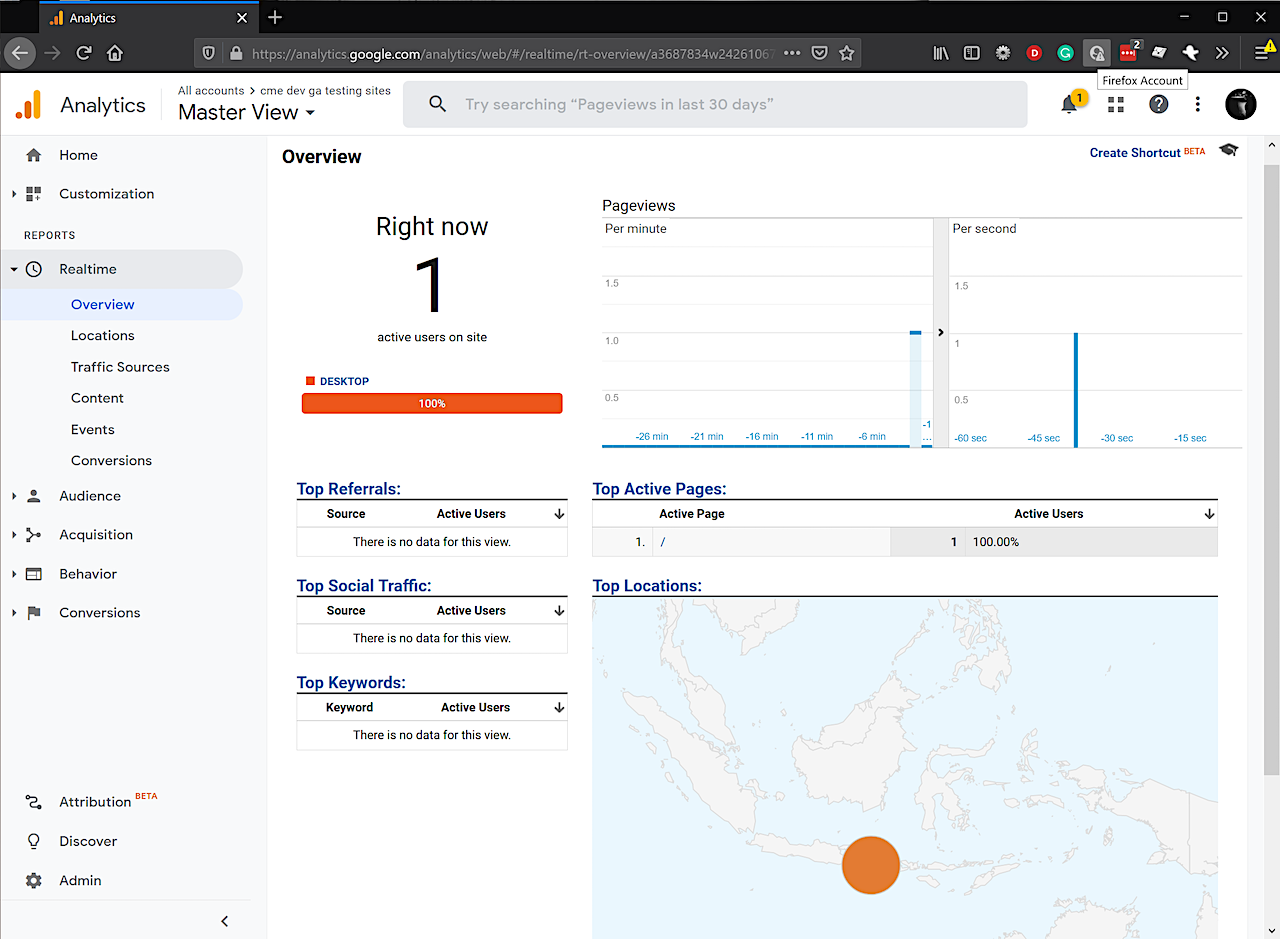Click the Grammarly extension icon
1280x939 pixels.
[1066, 53]
